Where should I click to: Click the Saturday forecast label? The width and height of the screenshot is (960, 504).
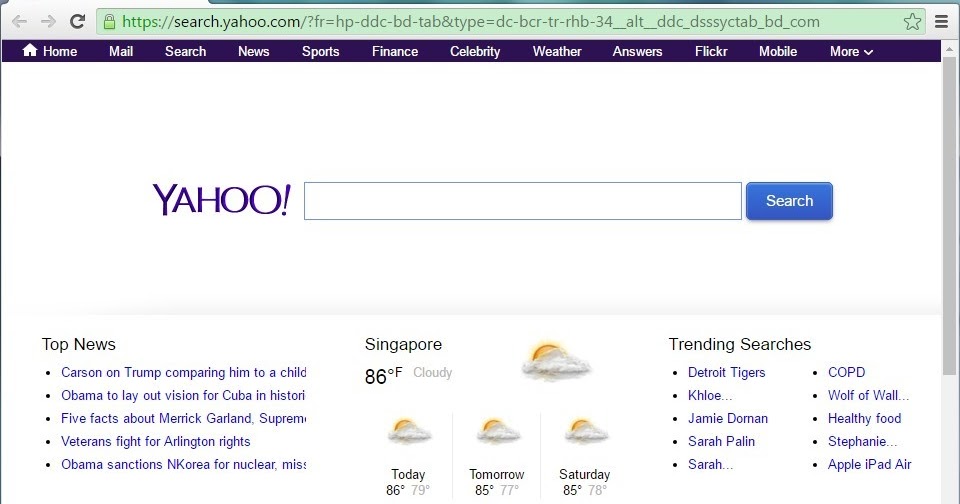[x=585, y=475]
